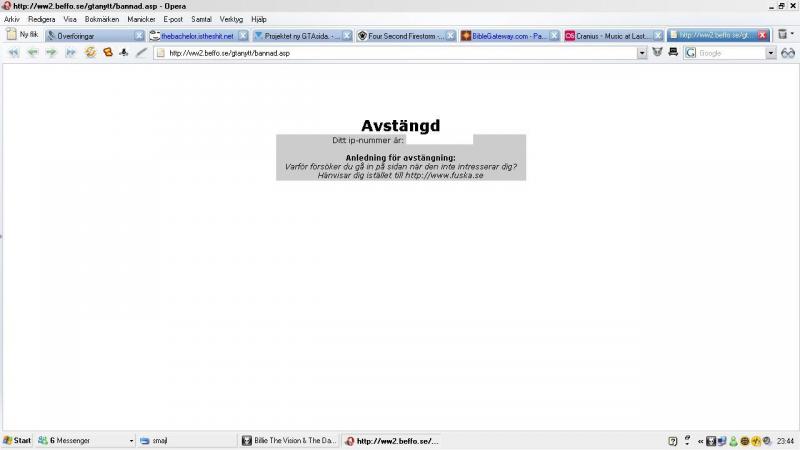This screenshot has height=450, width=800.
Task: Open the smaj taskbar window
Action: [x=186, y=441]
